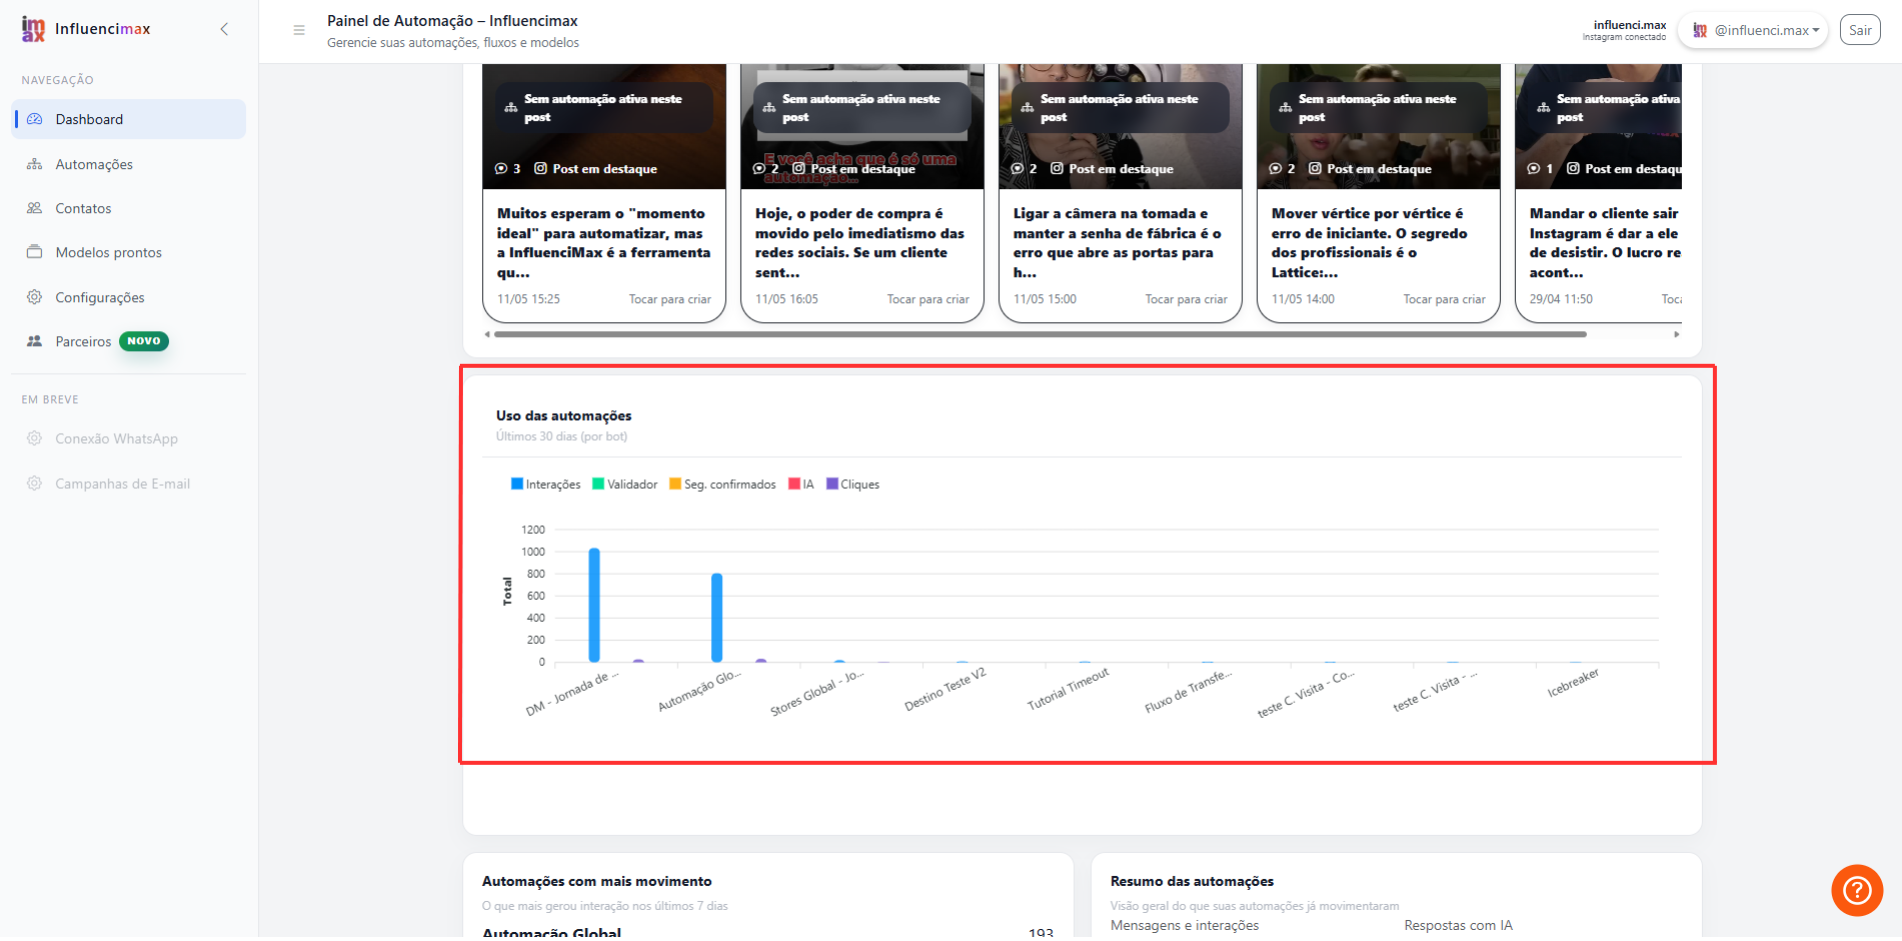This screenshot has height=941, width=1902.
Task: Click the Destino Teste V2 axis label
Action: click(x=945, y=690)
